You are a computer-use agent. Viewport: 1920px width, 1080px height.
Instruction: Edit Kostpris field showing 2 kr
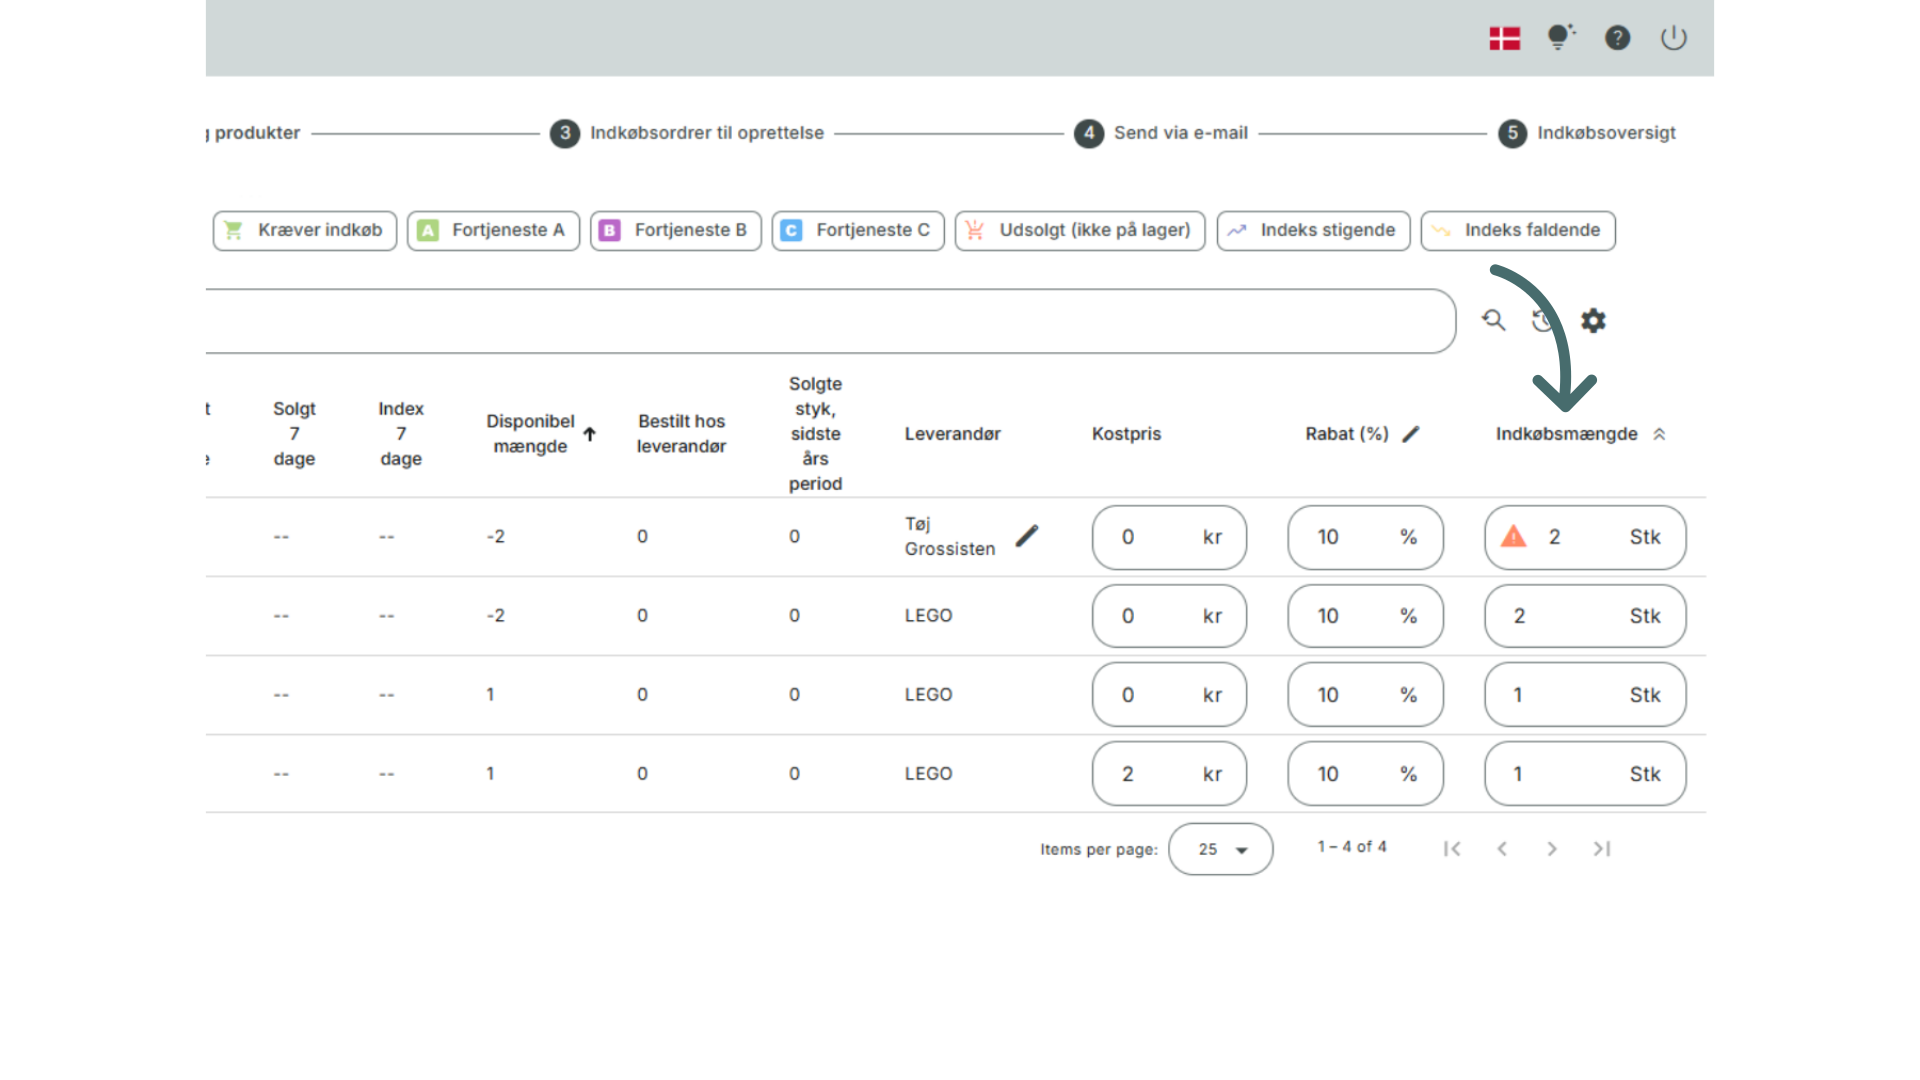click(1170, 774)
